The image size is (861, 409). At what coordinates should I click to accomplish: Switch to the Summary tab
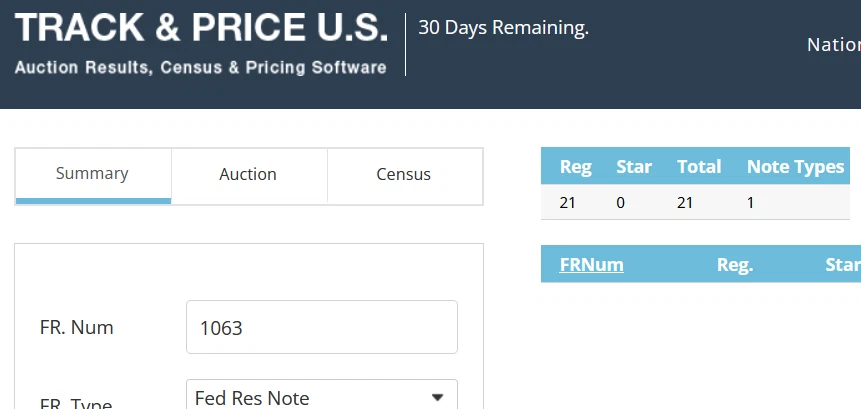(x=92, y=174)
